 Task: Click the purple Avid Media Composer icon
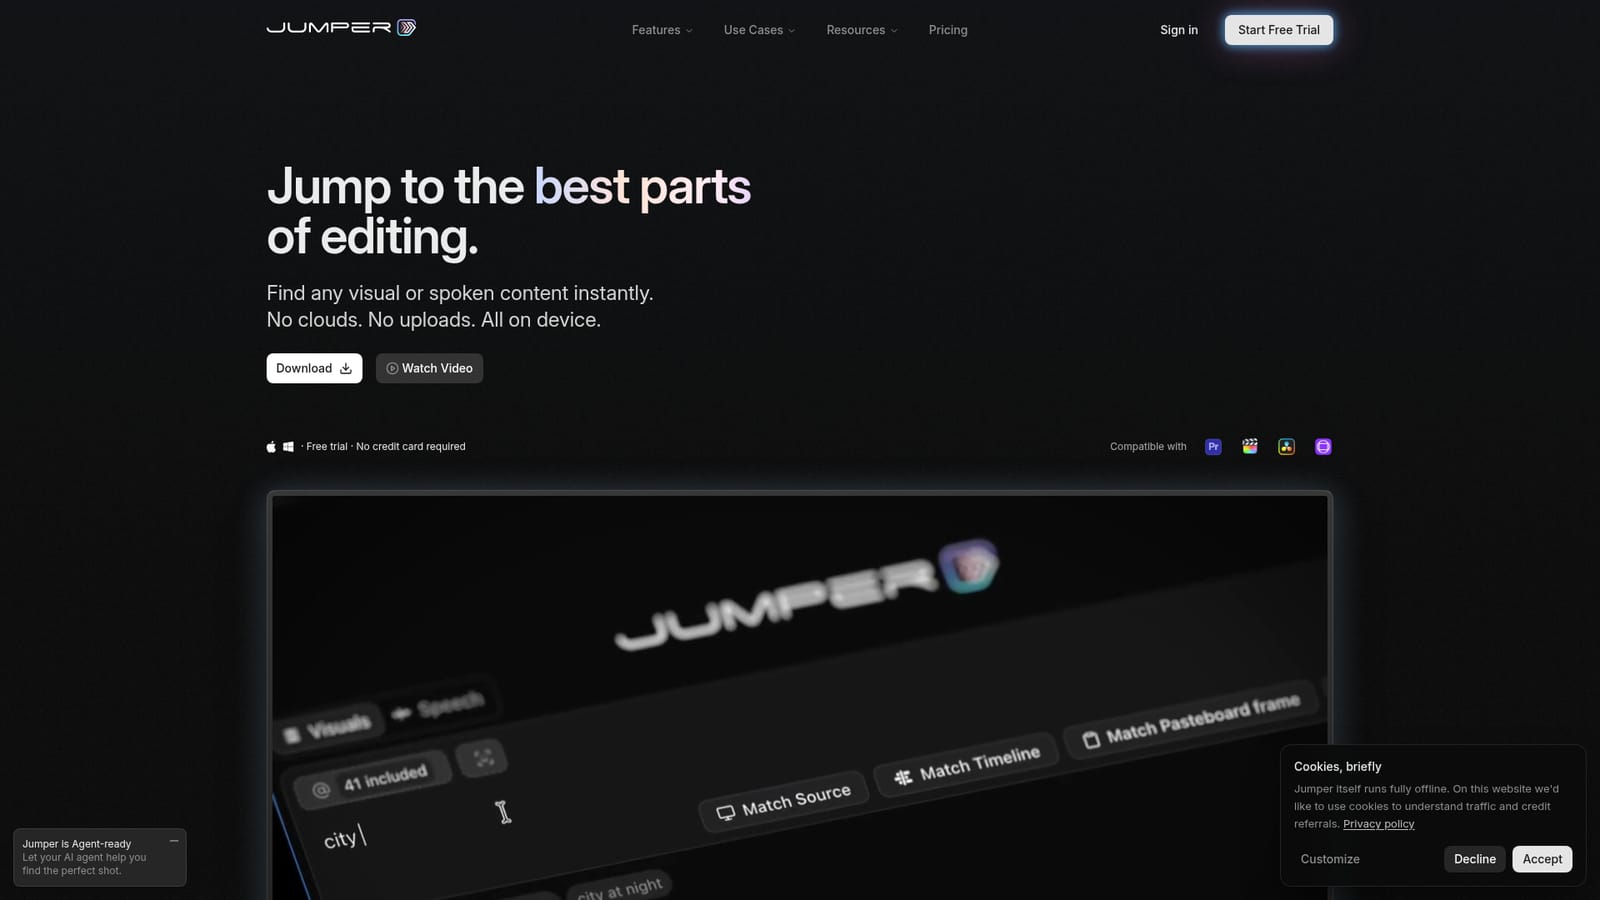coord(1323,447)
